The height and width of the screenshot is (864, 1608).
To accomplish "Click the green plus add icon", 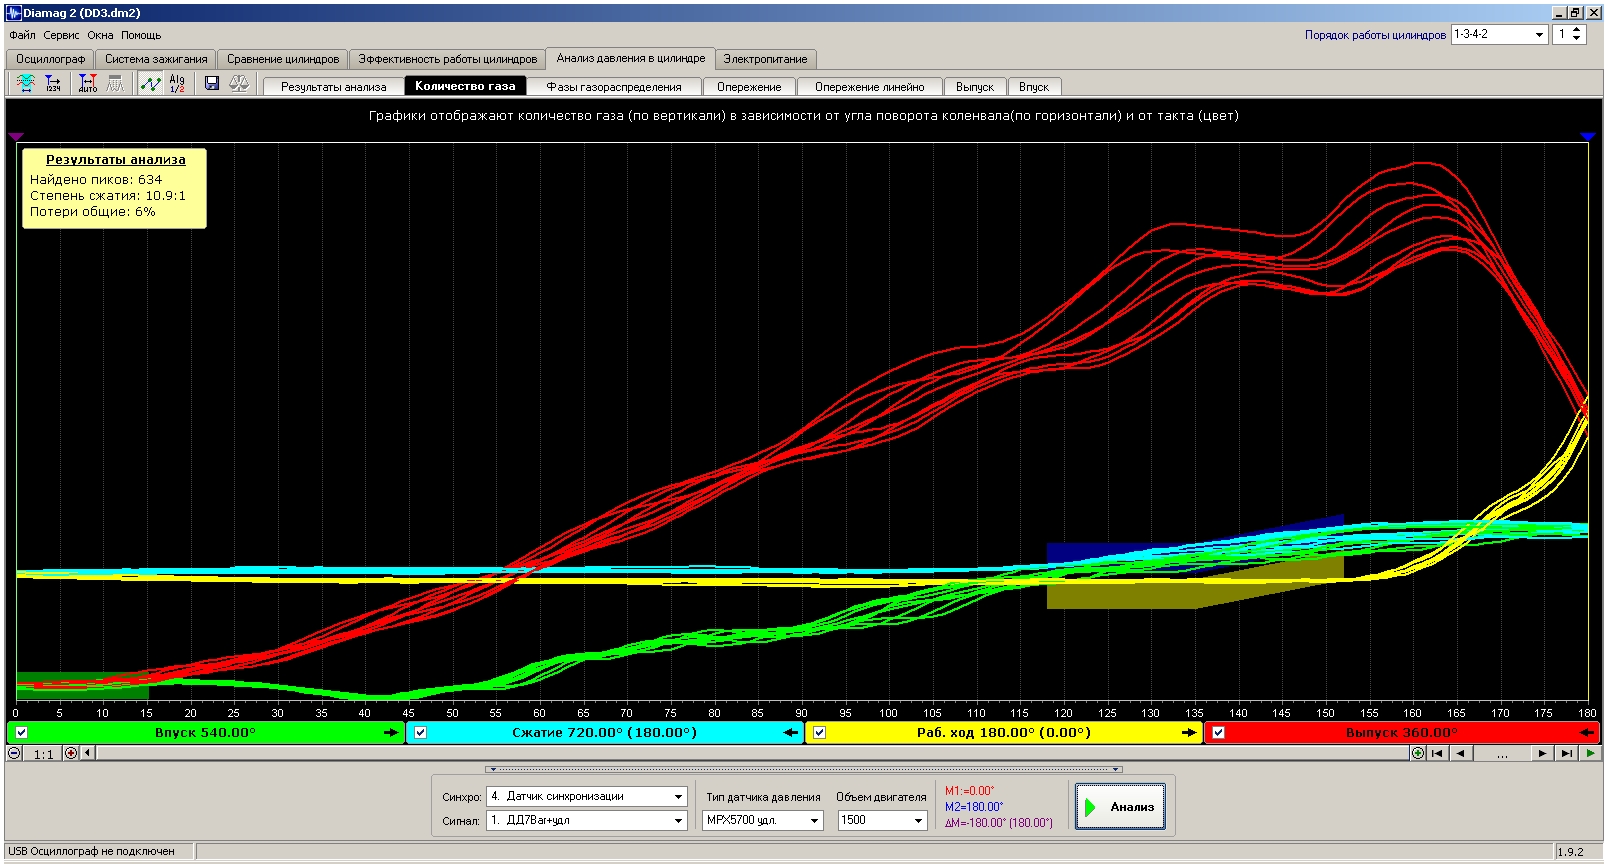I will click(x=1418, y=753).
